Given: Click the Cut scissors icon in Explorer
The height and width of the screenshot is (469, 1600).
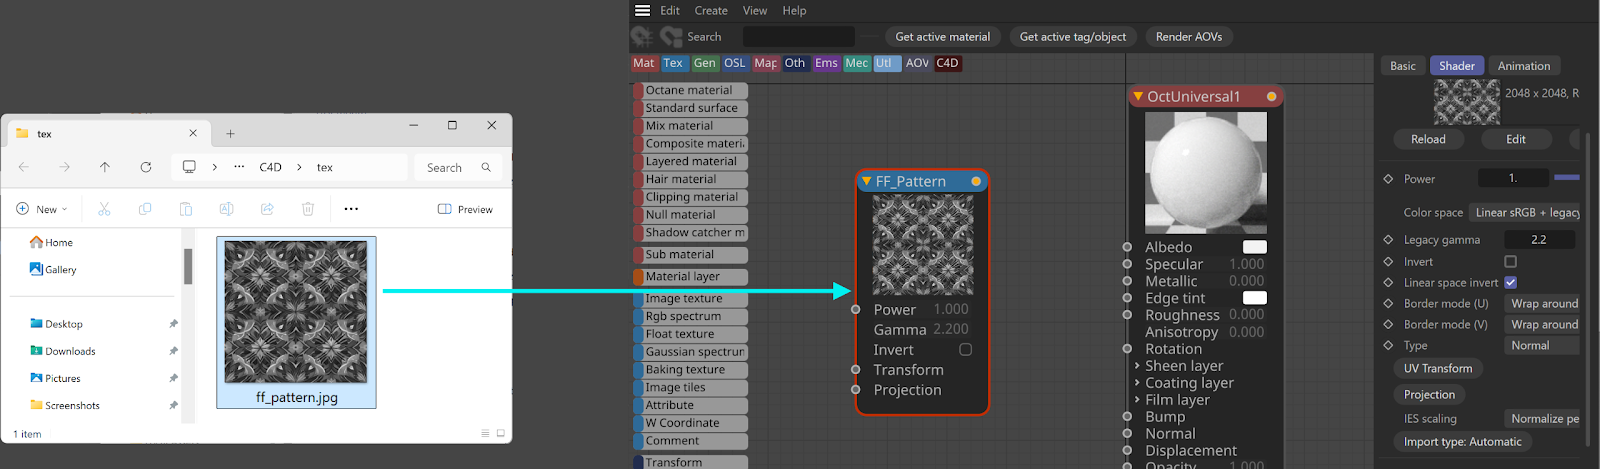Looking at the screenshot, I should pyautogui.click(x=104, y=209).
